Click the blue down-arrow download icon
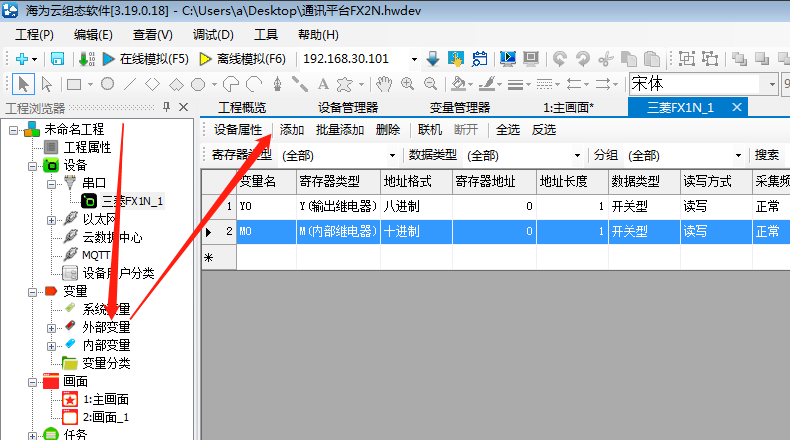The width and height of the screenshot is (790, 440). pos(432,59)
